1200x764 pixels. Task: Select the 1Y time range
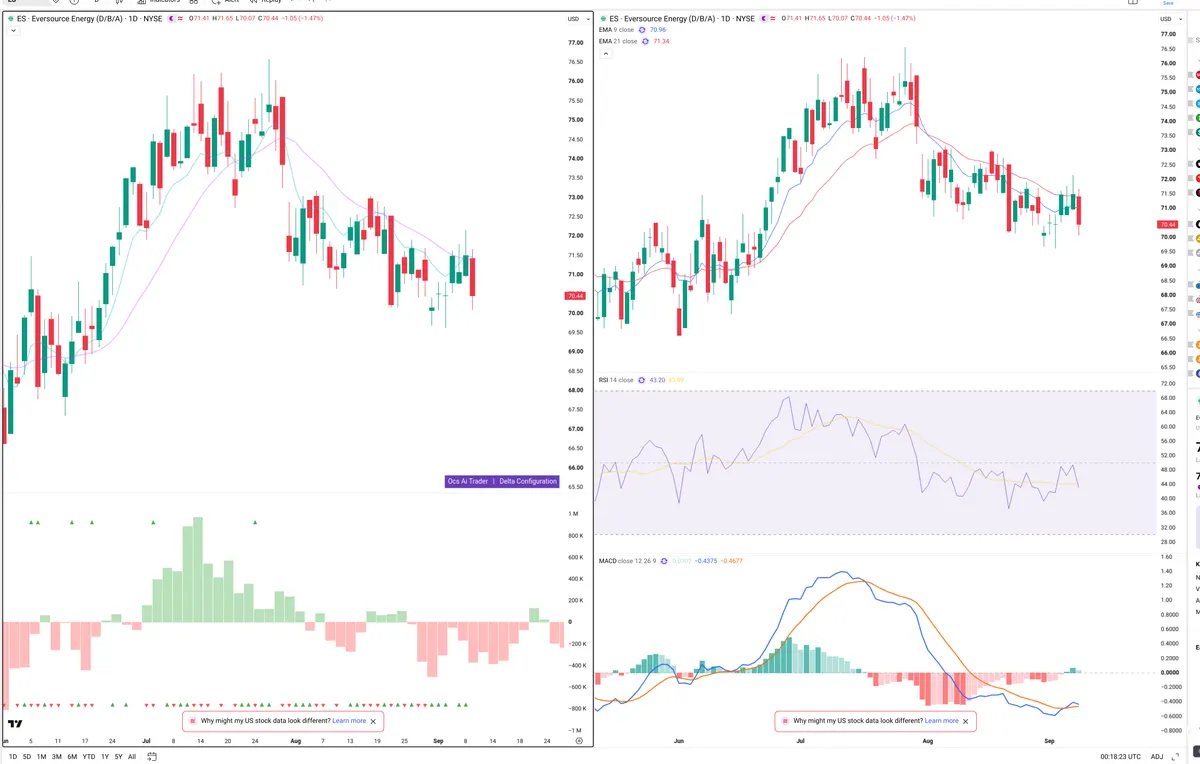[104, 757]
